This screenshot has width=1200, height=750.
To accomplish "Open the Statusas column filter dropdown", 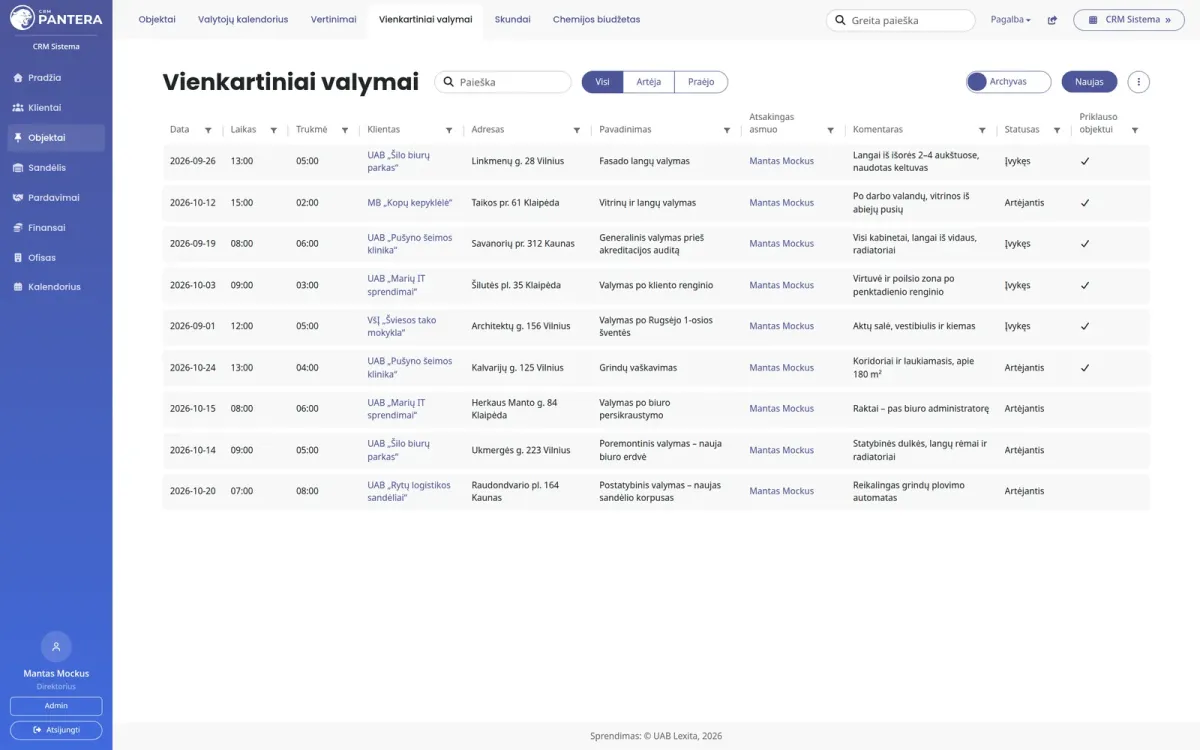I will 1057,130.
